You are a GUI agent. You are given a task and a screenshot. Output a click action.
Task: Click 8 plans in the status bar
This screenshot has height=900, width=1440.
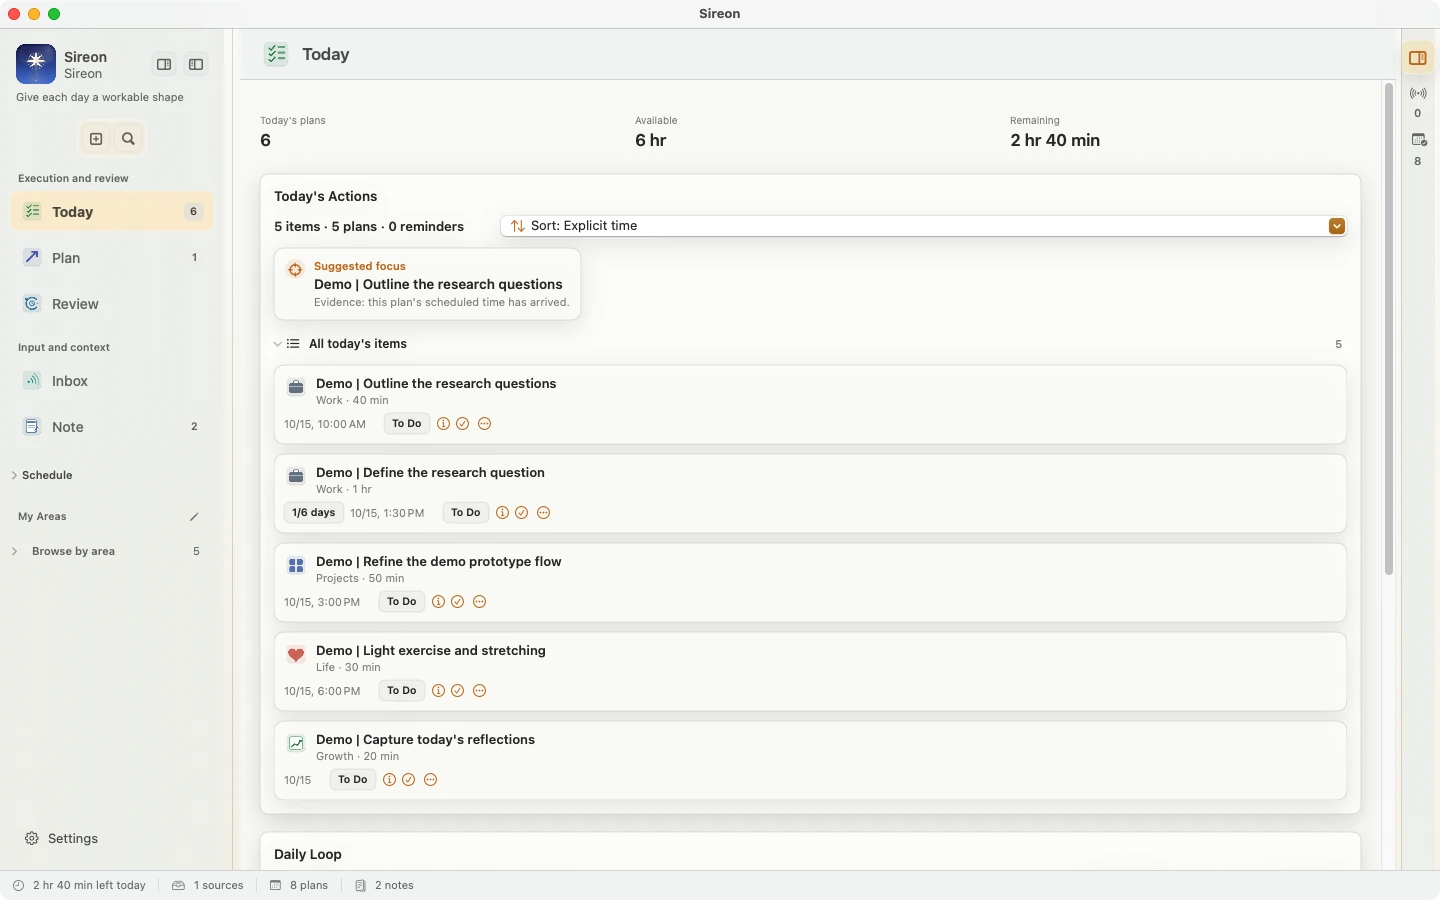point(299,886)
